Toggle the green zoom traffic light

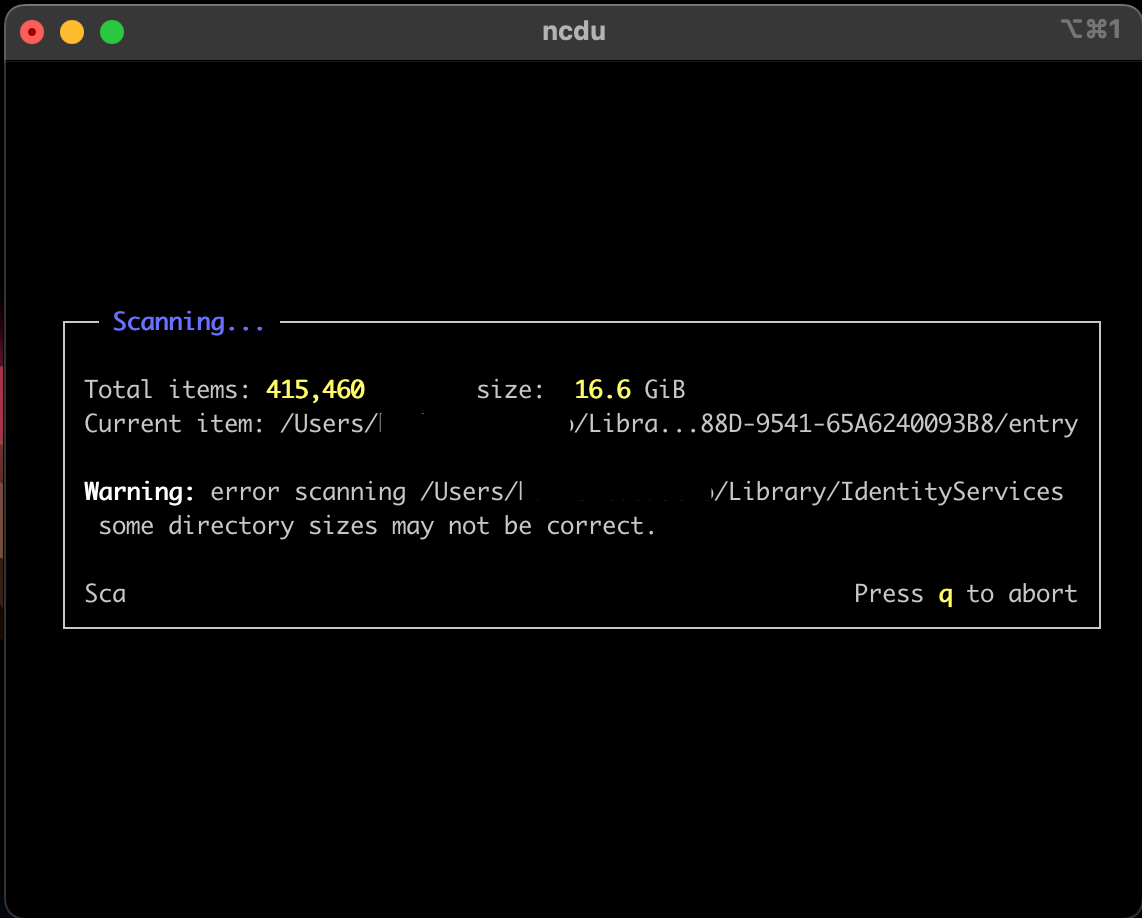pyautogui.click(x=112, y=31)
